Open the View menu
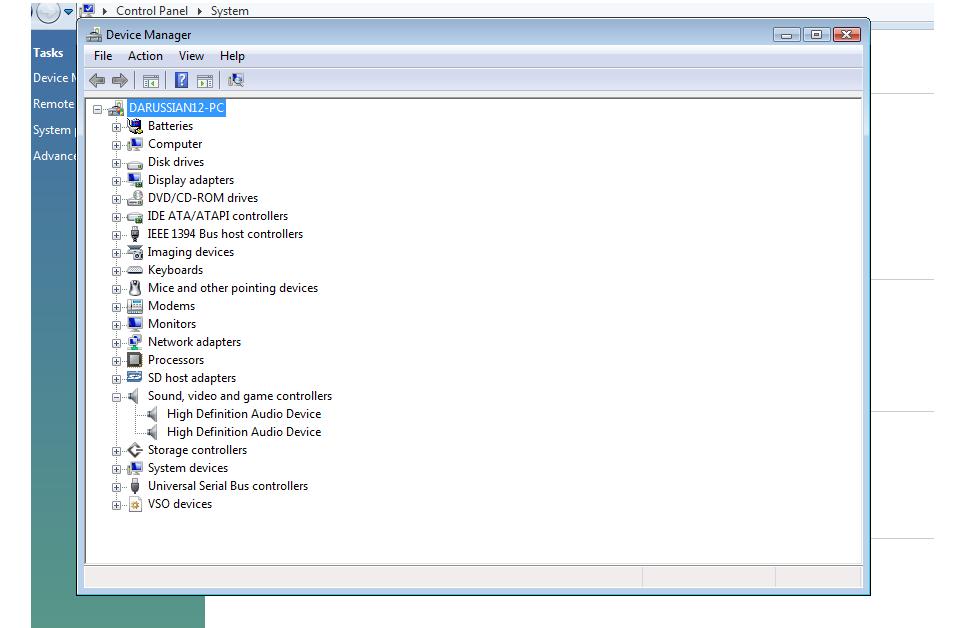The height and width of the screenshot is (628, 960). 191,56
